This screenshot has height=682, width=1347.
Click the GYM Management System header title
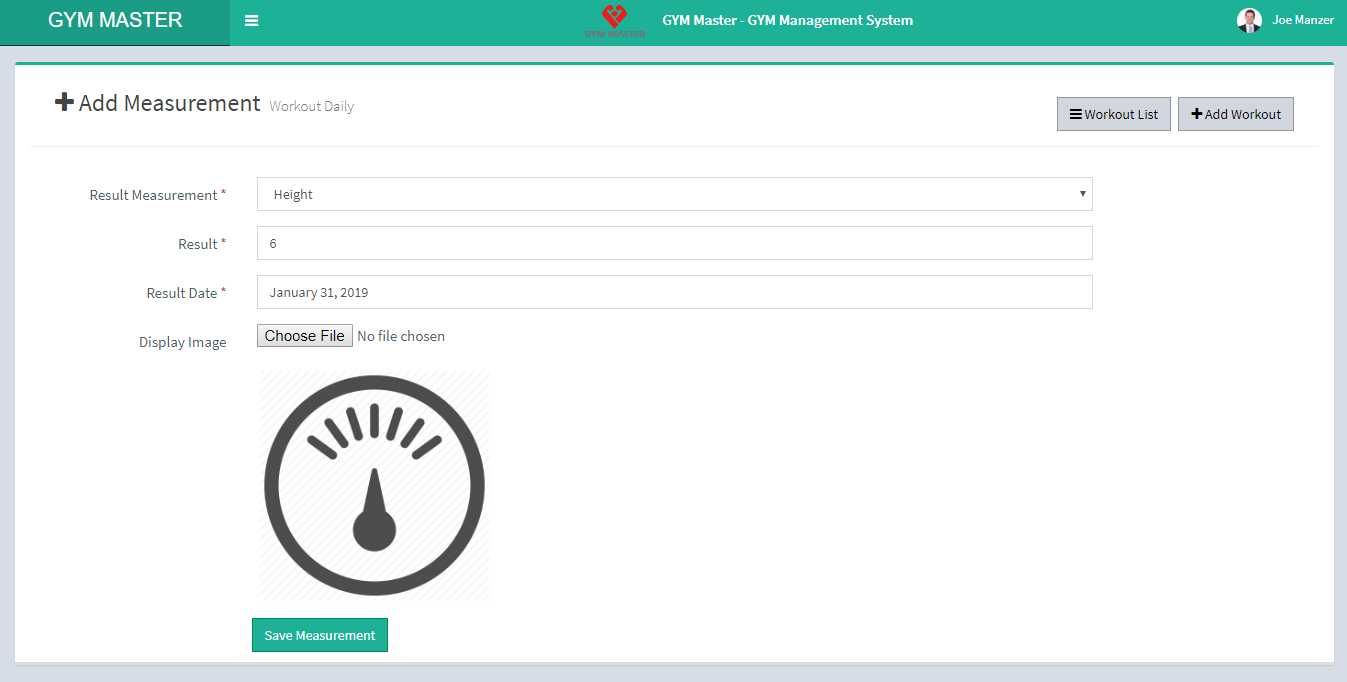787,20
